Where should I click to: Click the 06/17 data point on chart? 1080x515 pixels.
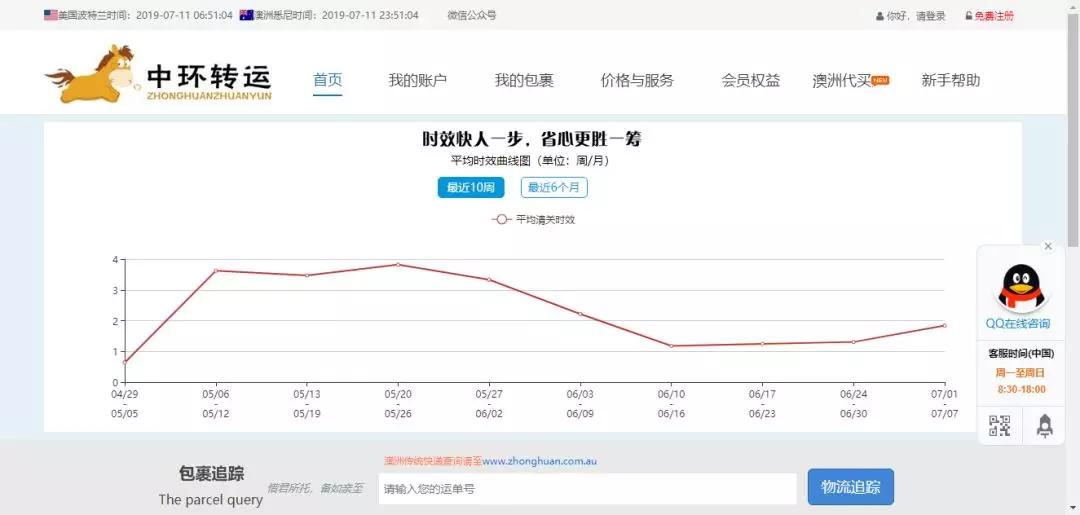click(762, 344)
